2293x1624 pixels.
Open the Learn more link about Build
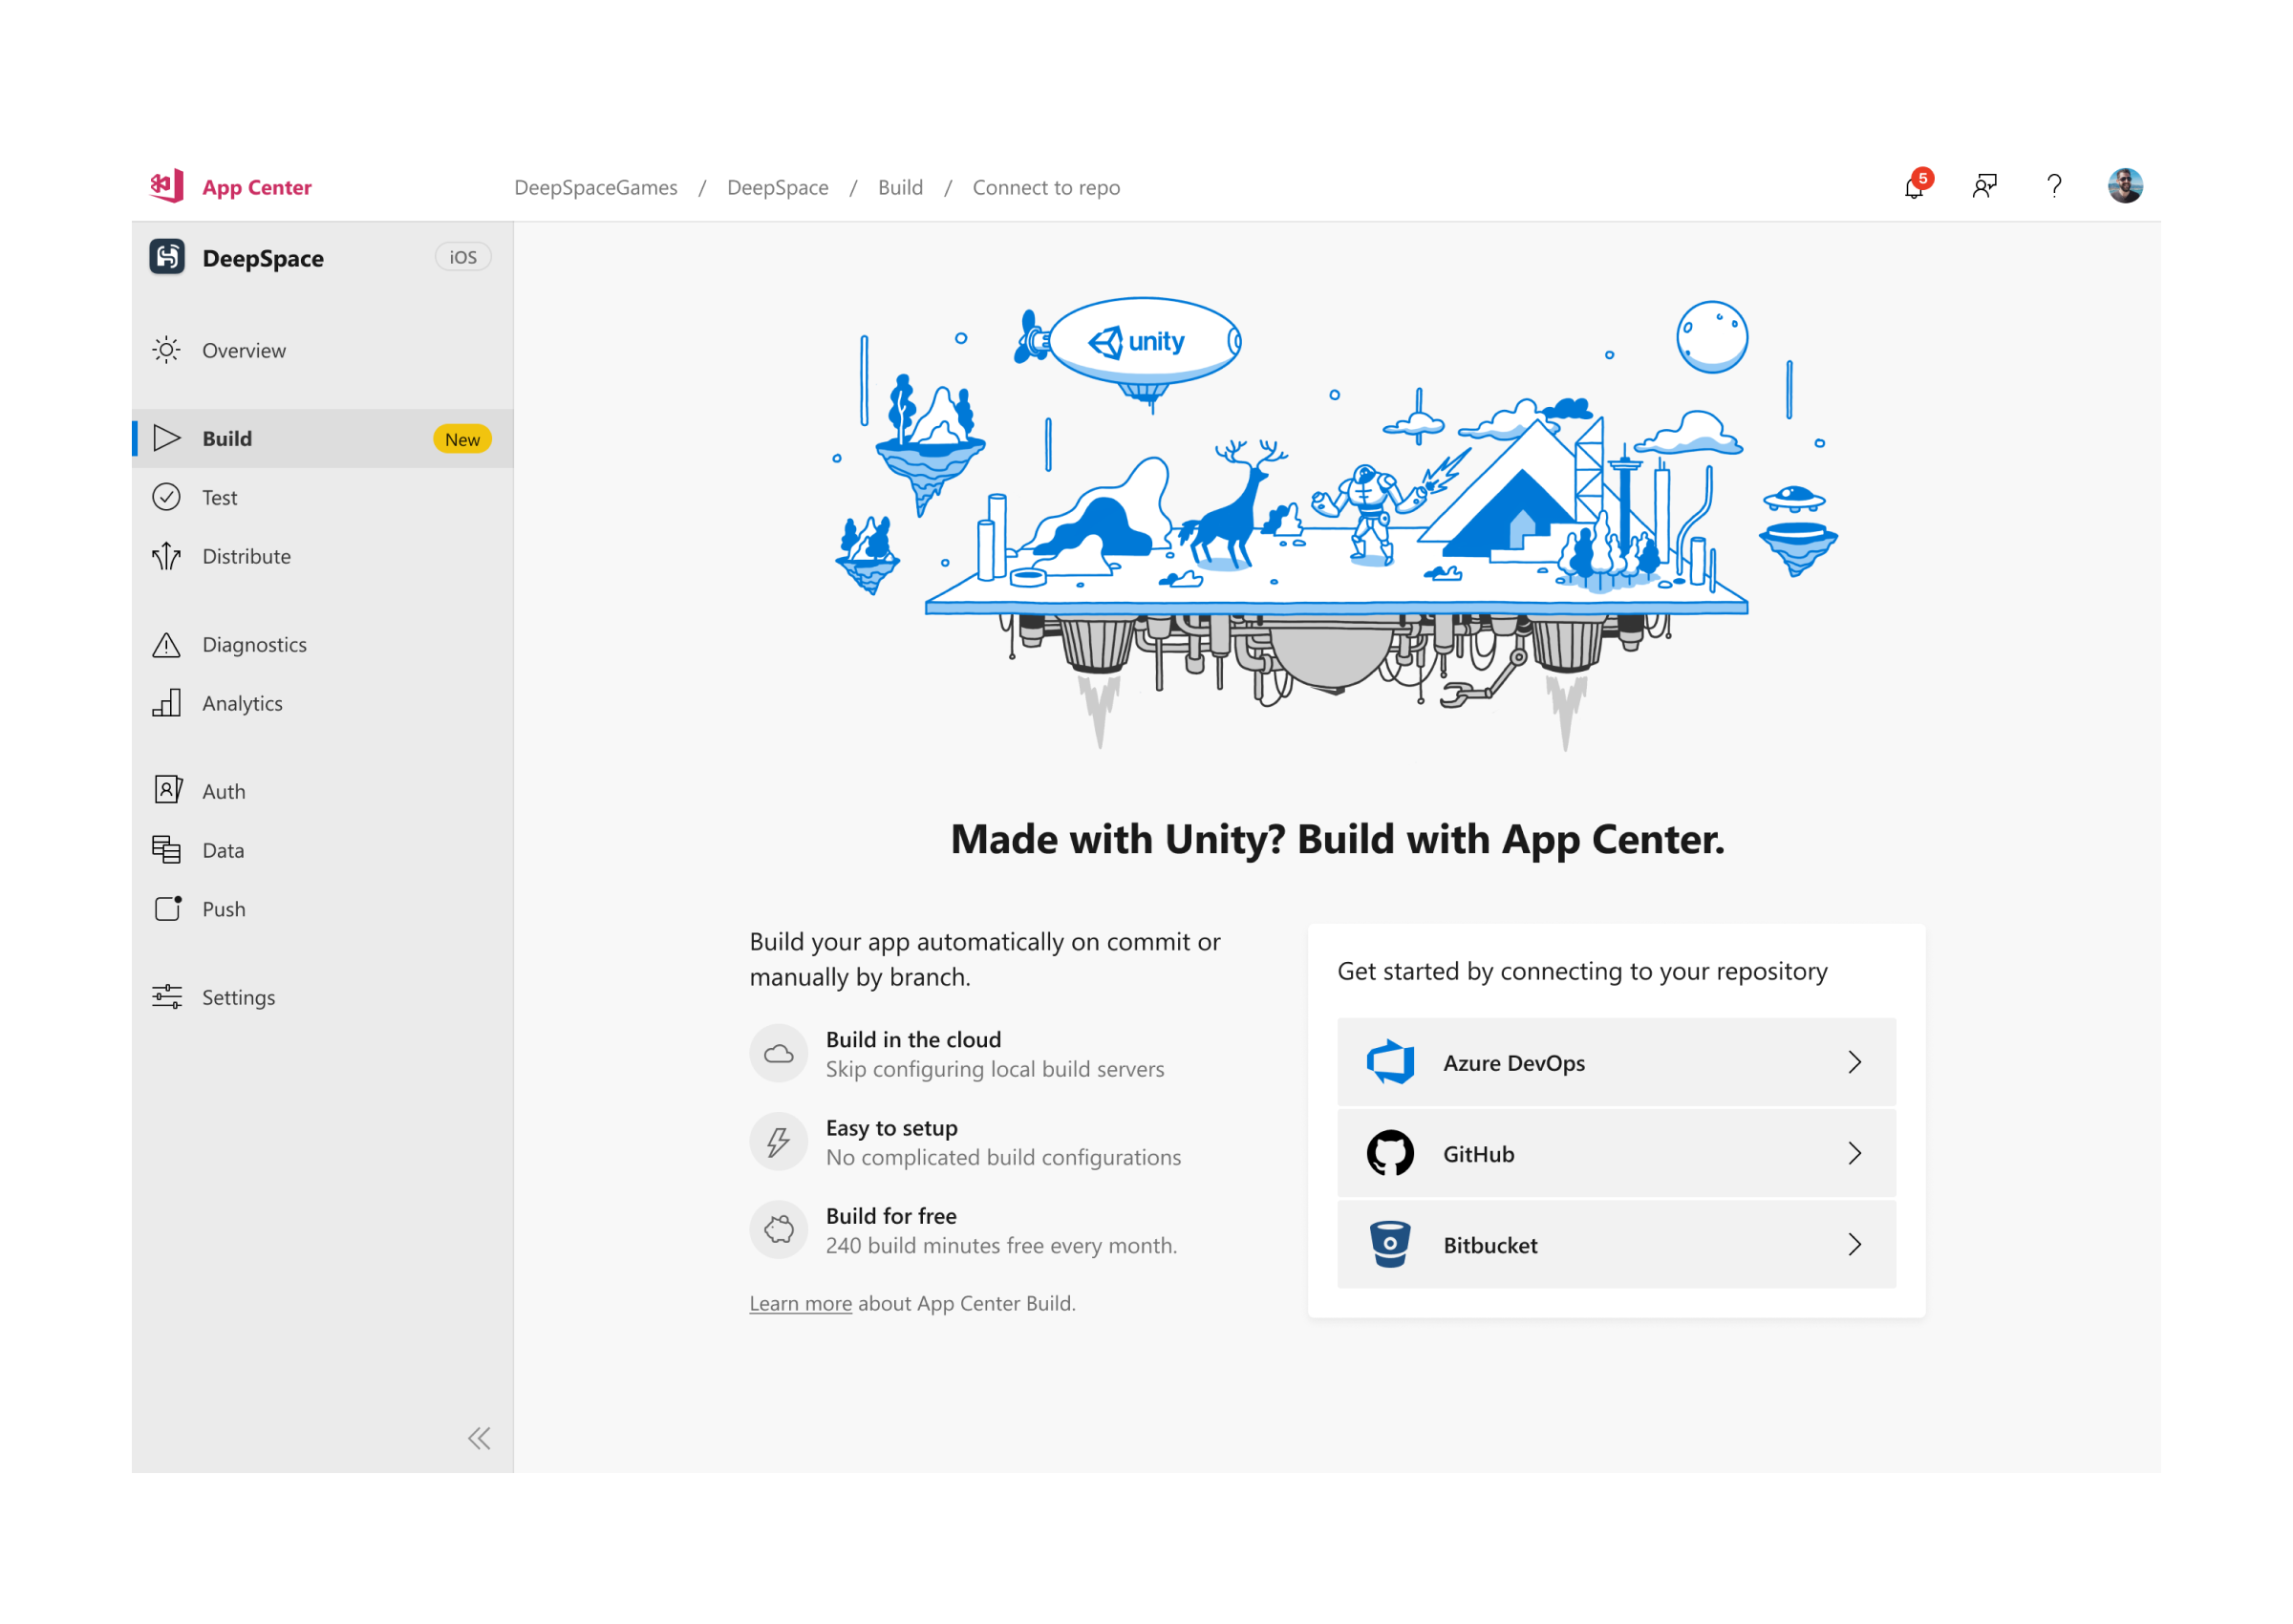(x=800, y=1303)
